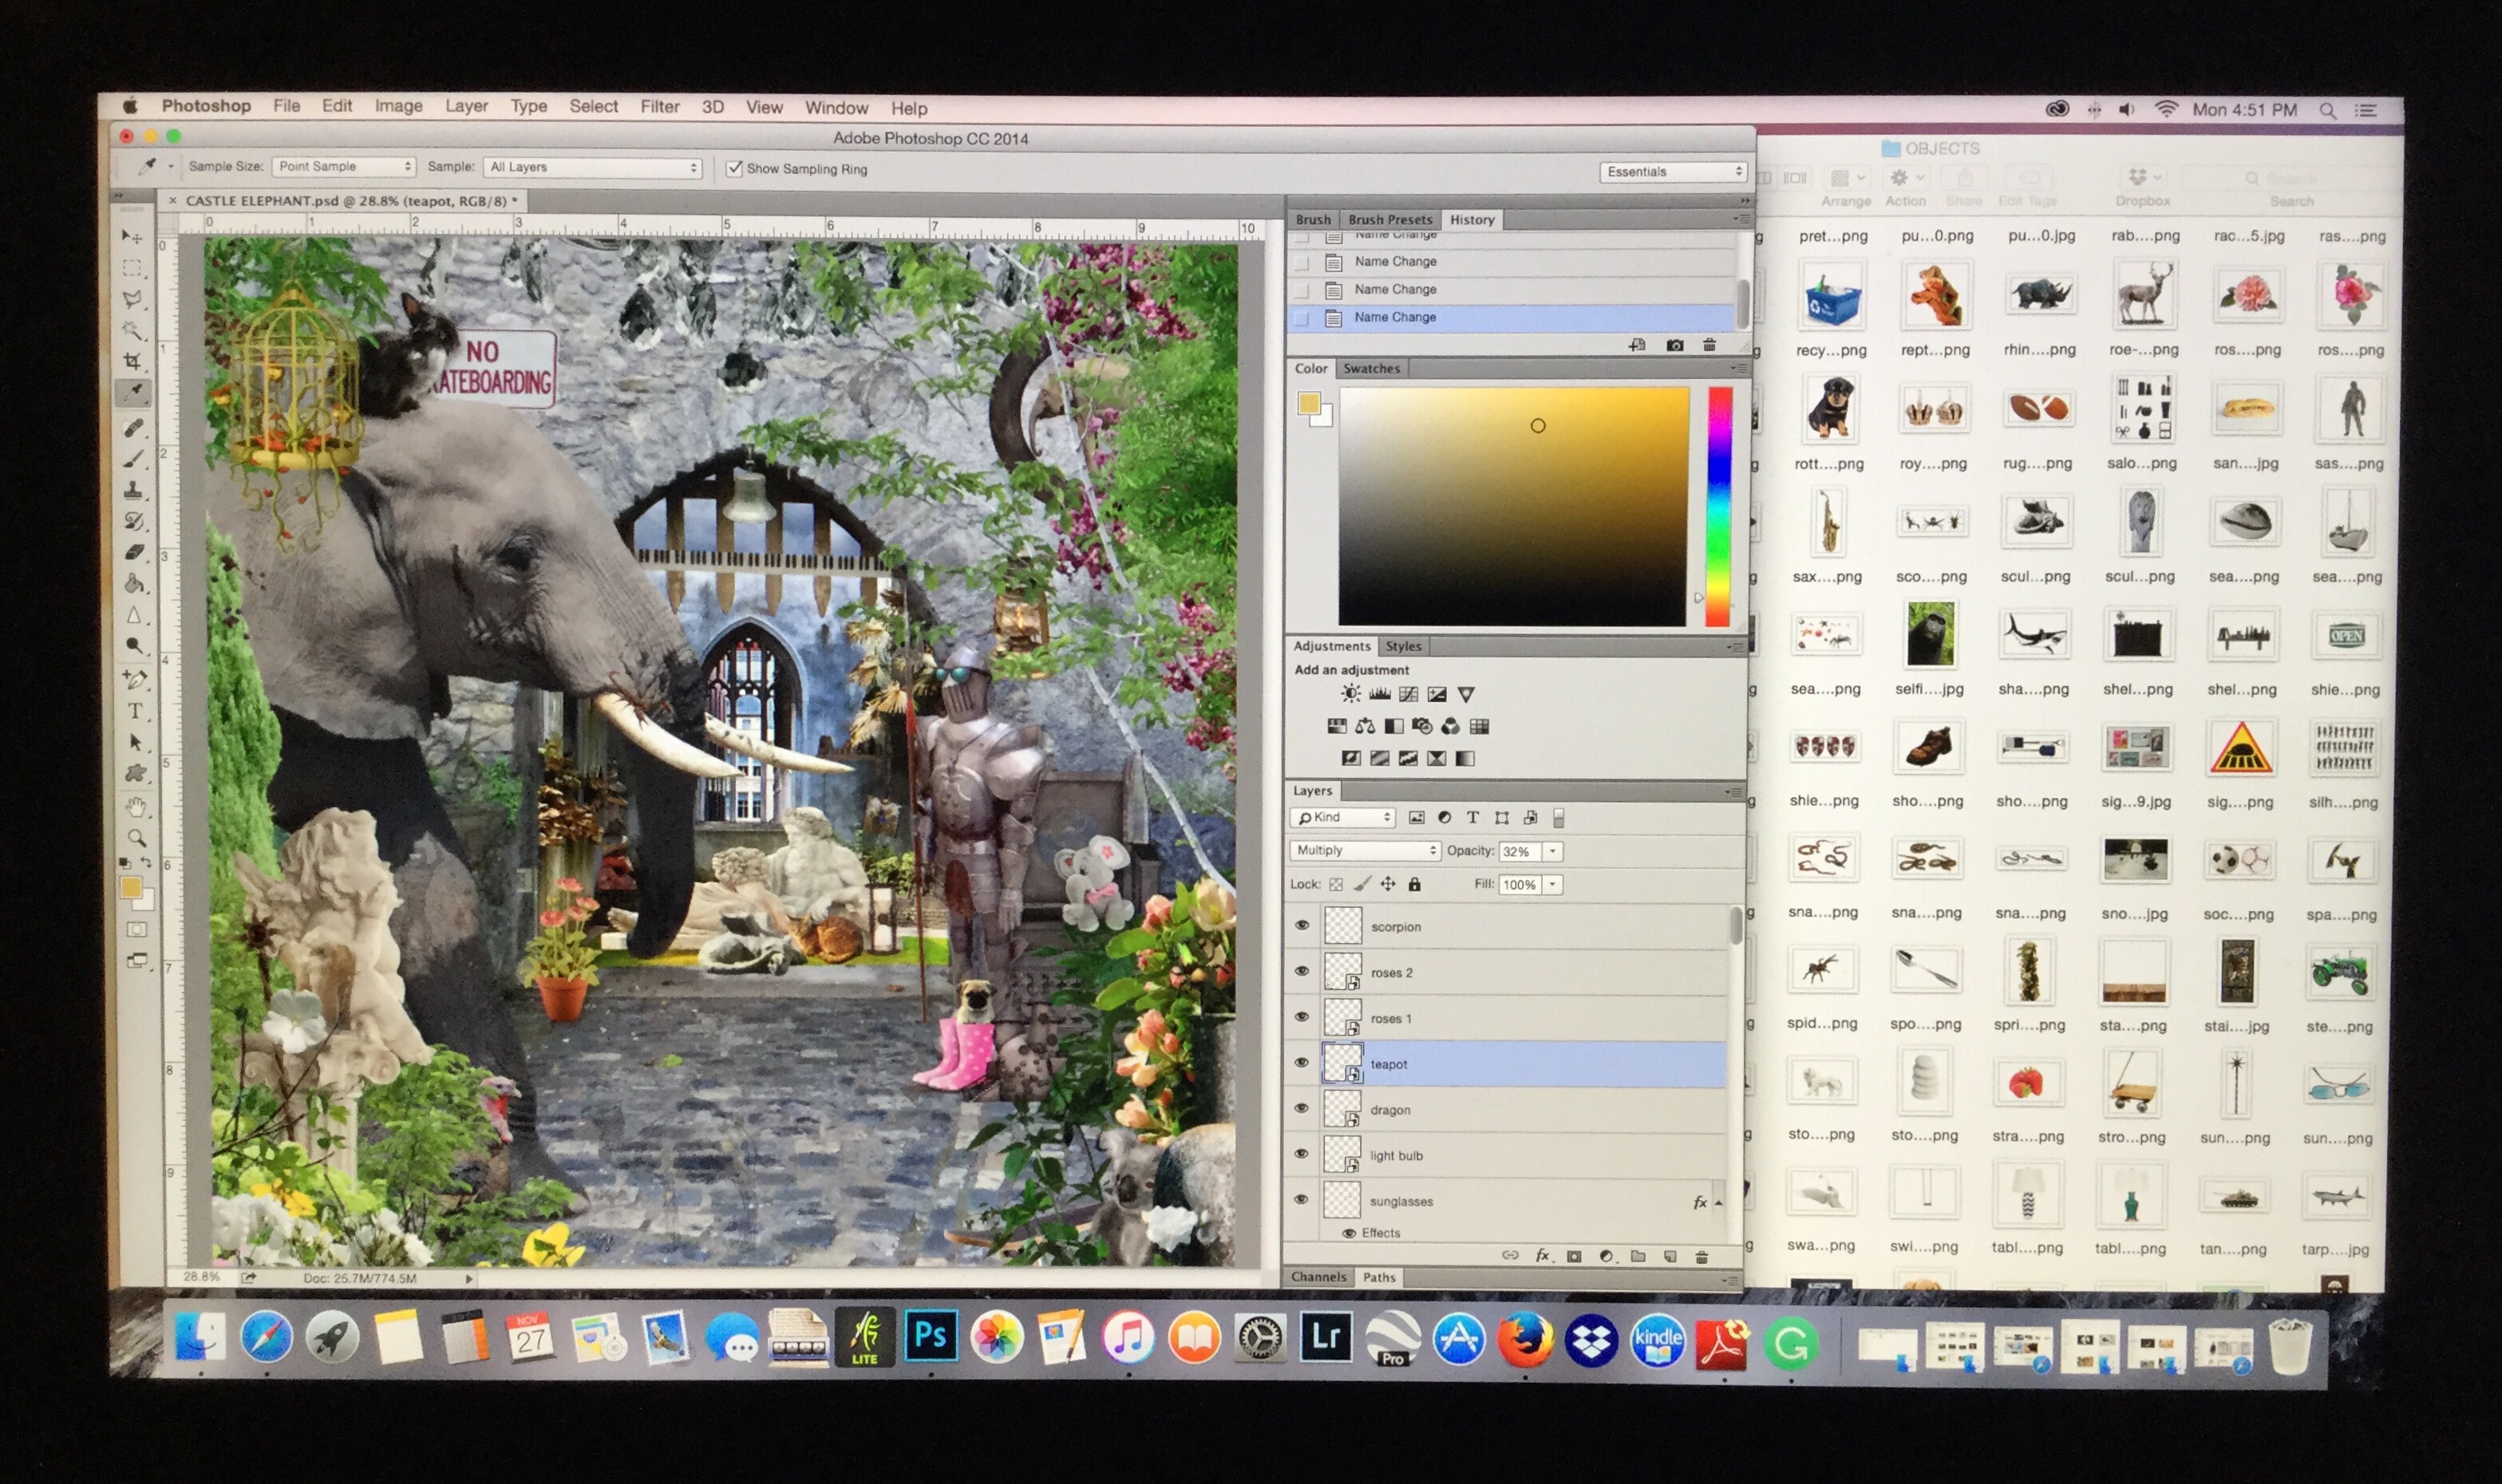2502x1484 pixels.
Task: Delete current history state with the trash button
Action: click(x=1711, y=344)
